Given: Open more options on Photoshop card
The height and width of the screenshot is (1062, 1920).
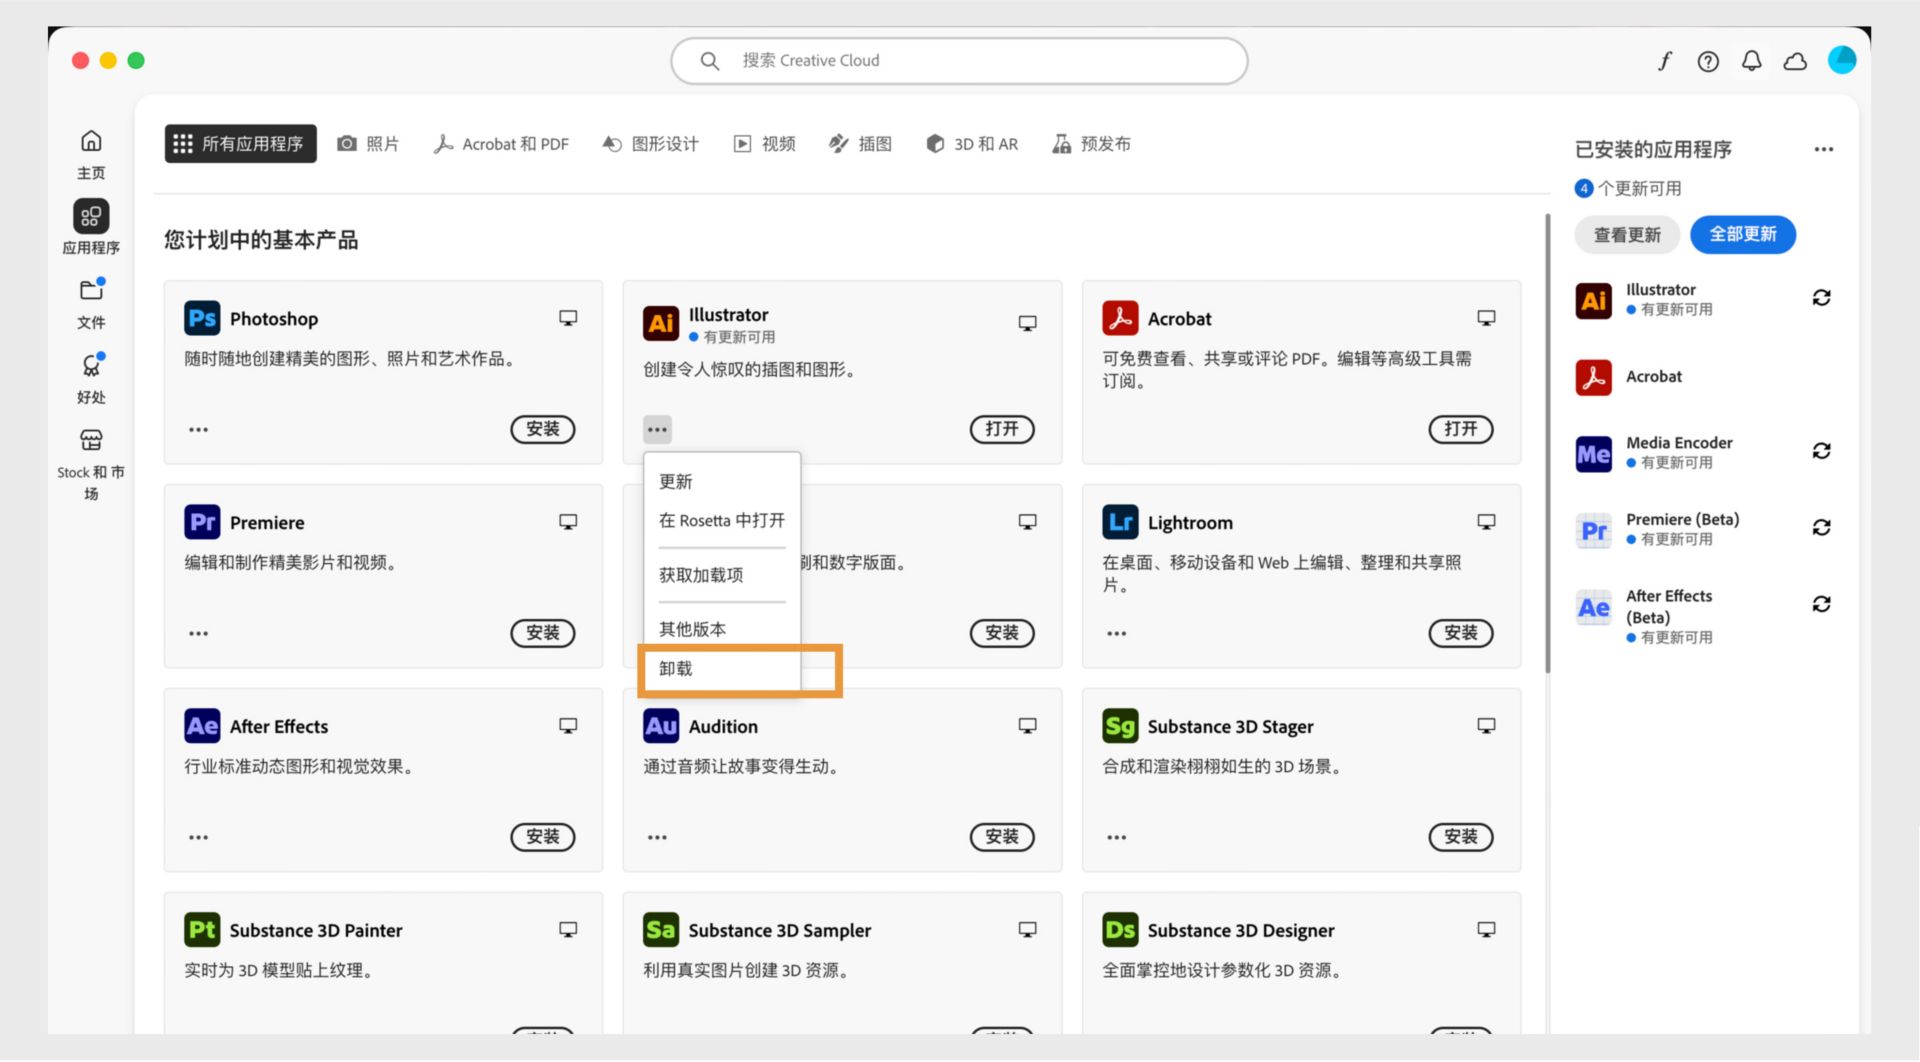Looking at the screenshot, I should 198,430.
